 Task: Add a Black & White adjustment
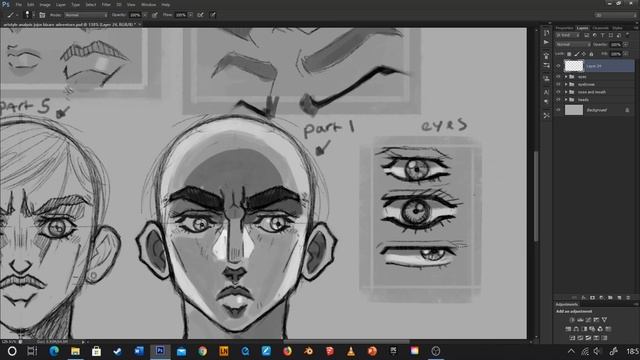point(584,329)
